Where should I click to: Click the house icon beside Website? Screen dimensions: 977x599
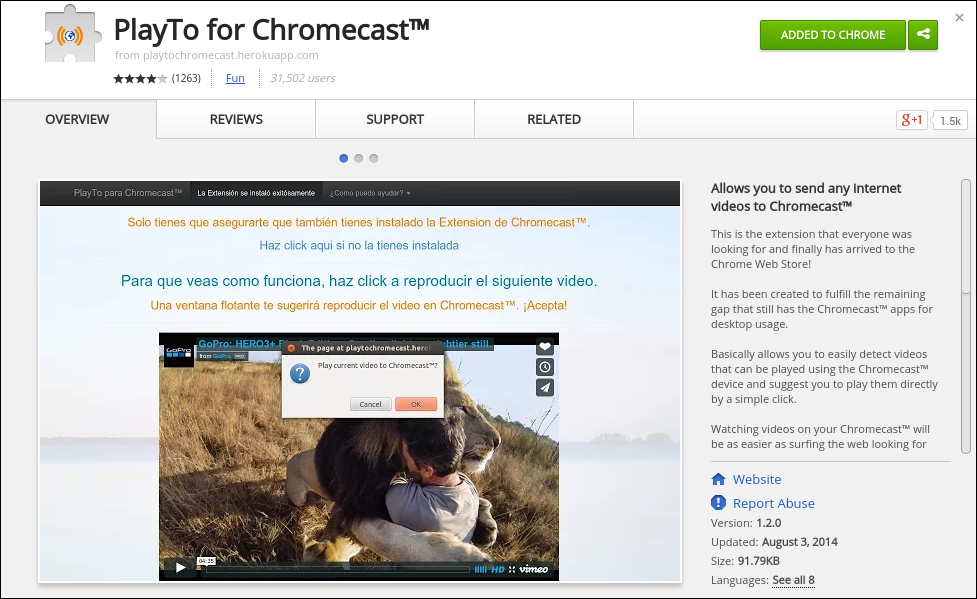(x=718, y=479)
